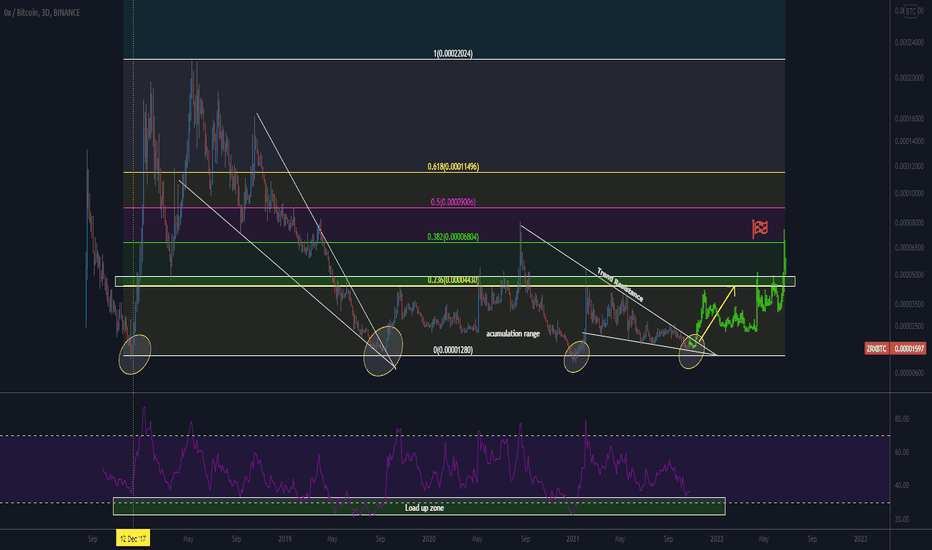Image resolution: width=932 pixels, height=550 pixels.
Task: Select the "Load up zone" rectangle label
Action: coord(424,508)
